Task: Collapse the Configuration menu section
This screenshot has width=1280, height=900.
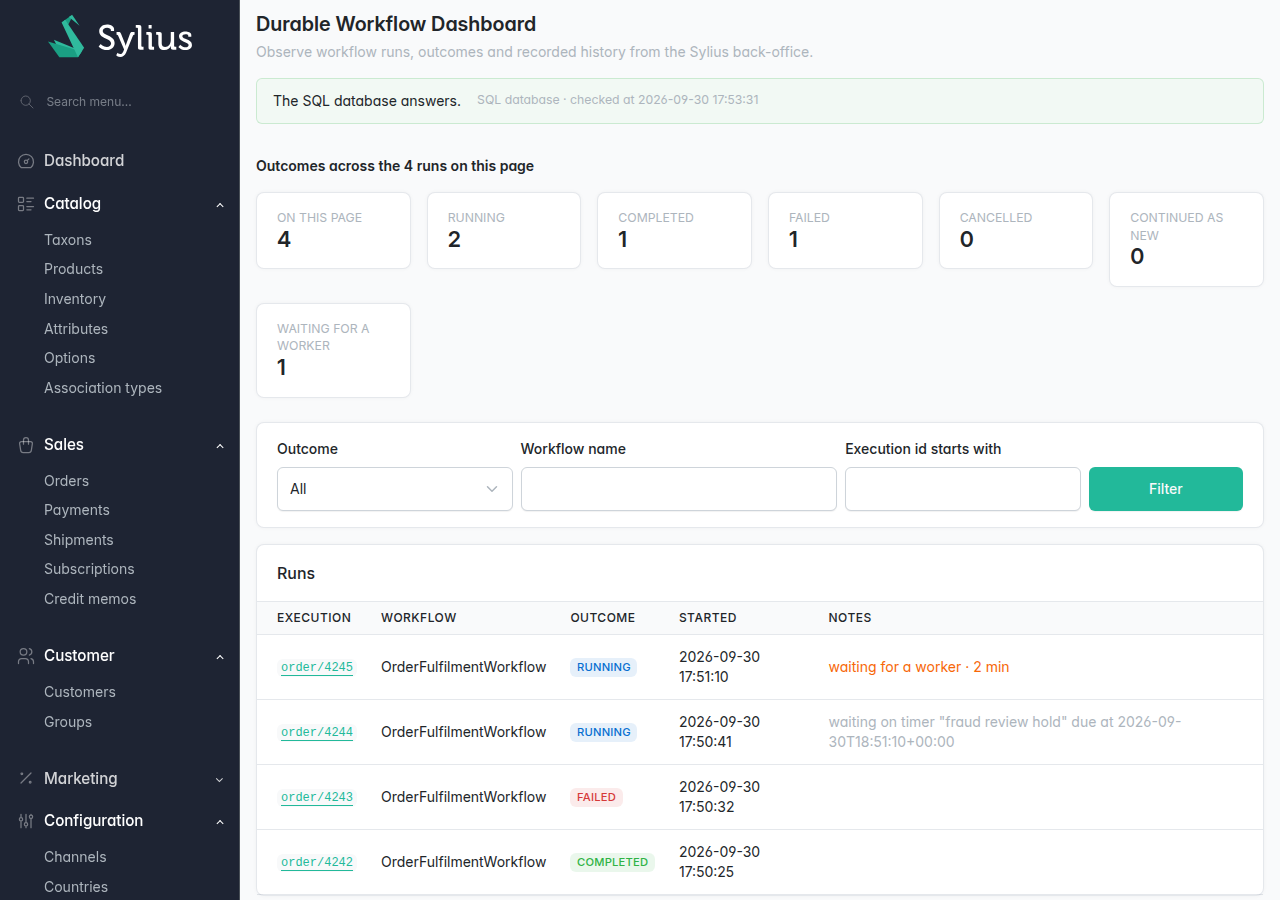Action: (x=220, y=822)
